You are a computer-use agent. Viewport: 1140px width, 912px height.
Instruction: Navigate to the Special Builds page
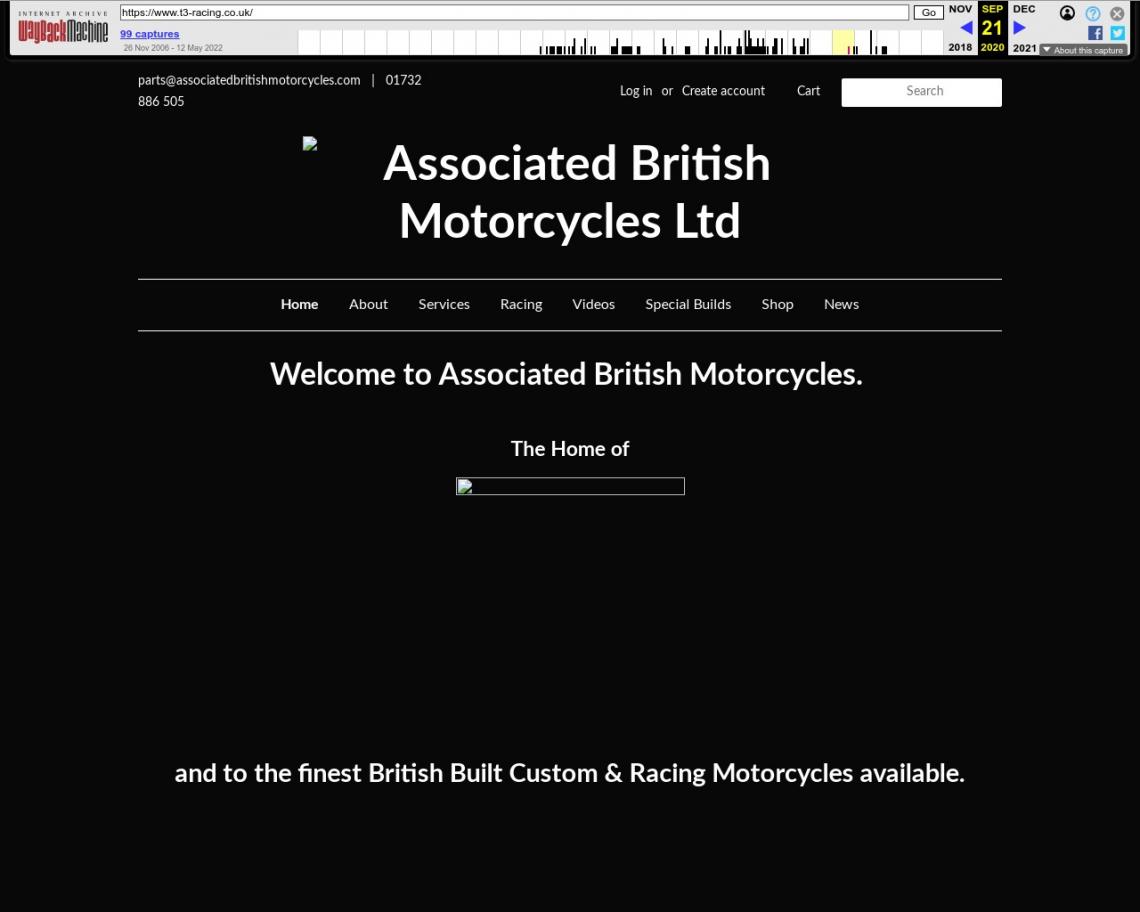click(688, 304)
